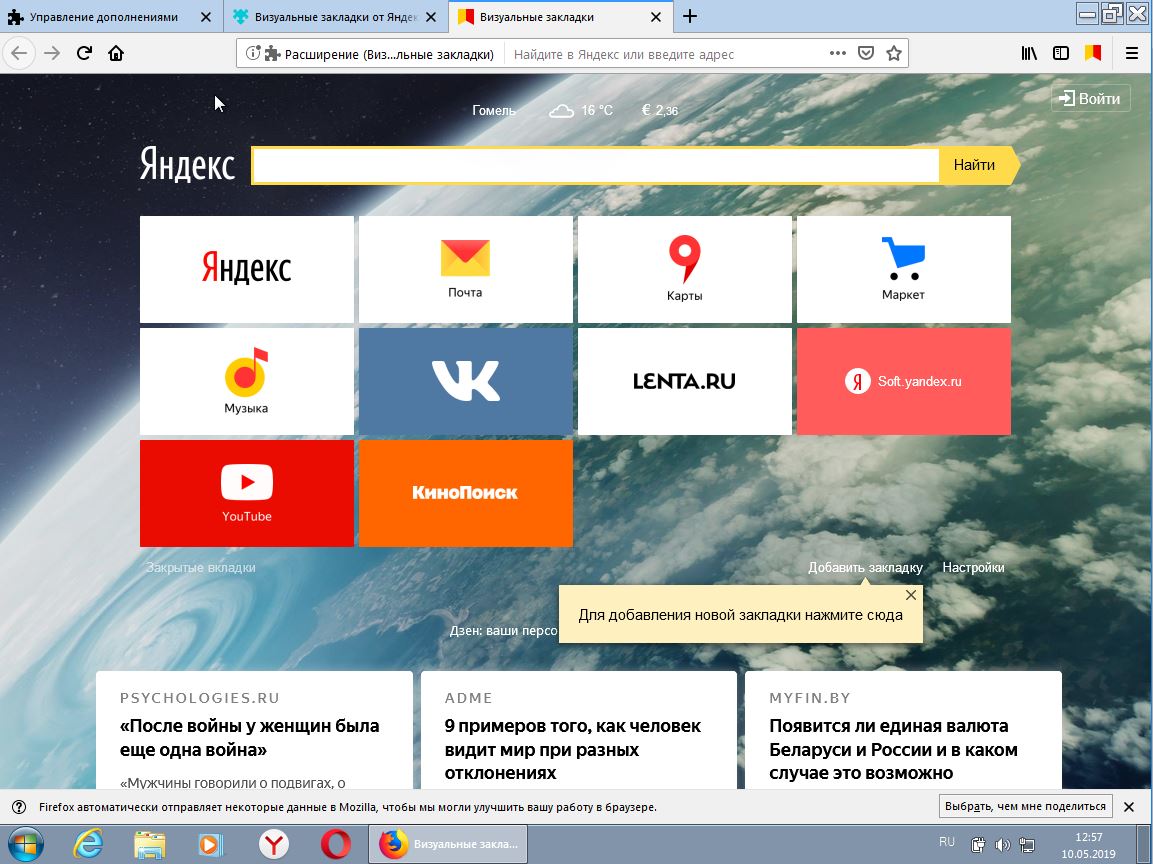The image size is (1153, 864).
Task: Click the notification bar question mark icon
Action: point(19,807)
